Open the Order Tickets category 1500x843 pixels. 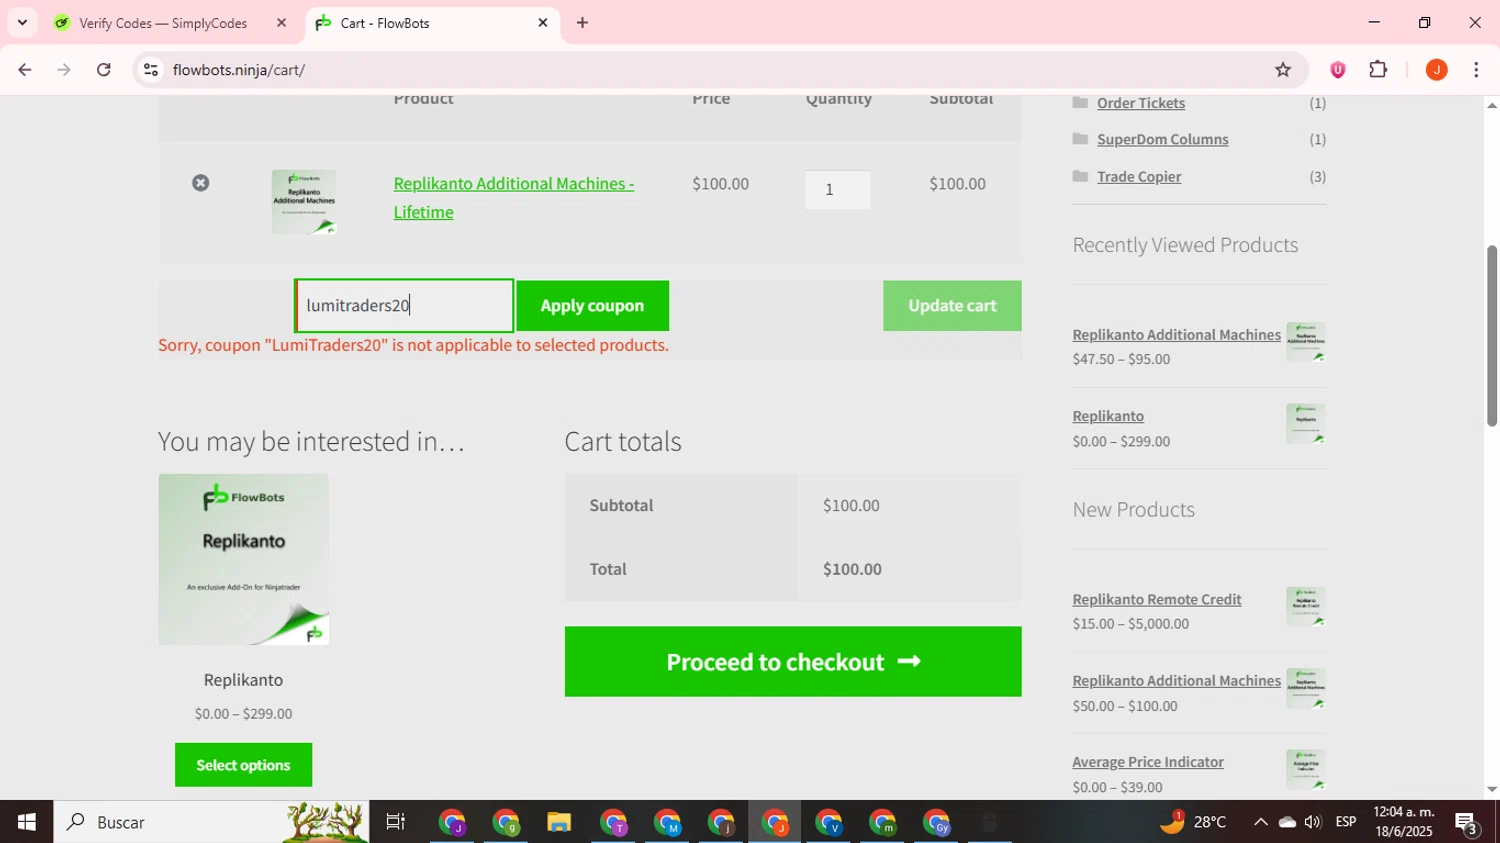click(x=1141, y=103)
